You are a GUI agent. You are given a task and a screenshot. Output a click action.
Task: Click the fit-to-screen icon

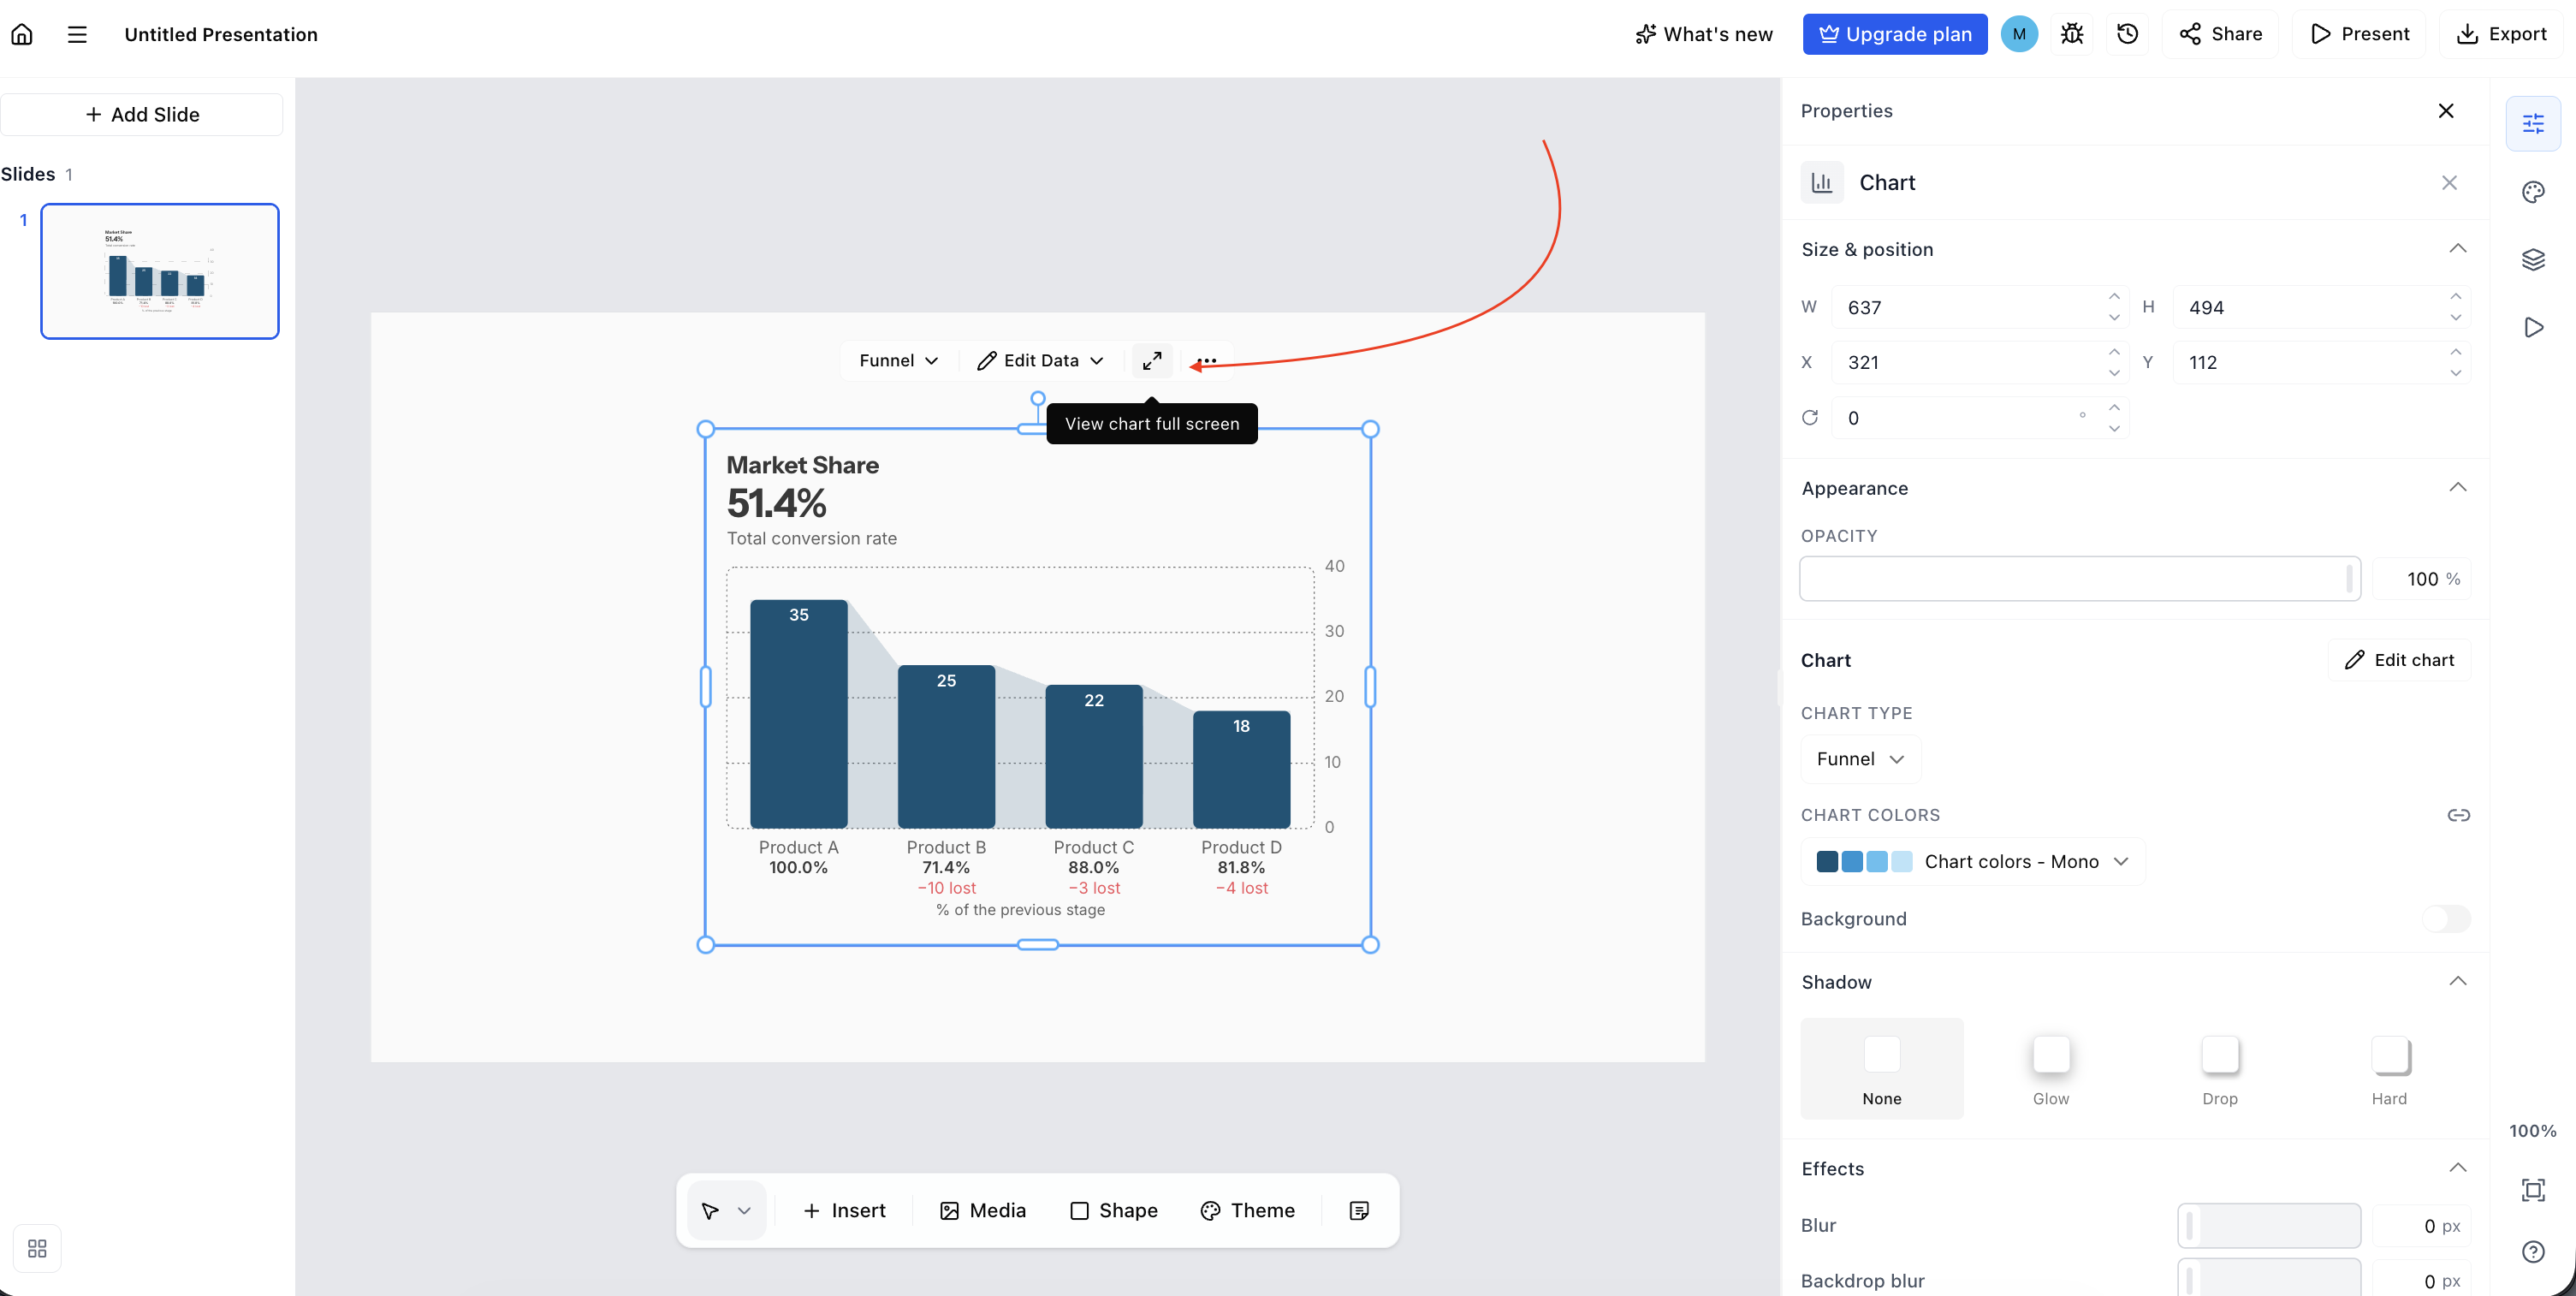[x=2533, y=1190]
